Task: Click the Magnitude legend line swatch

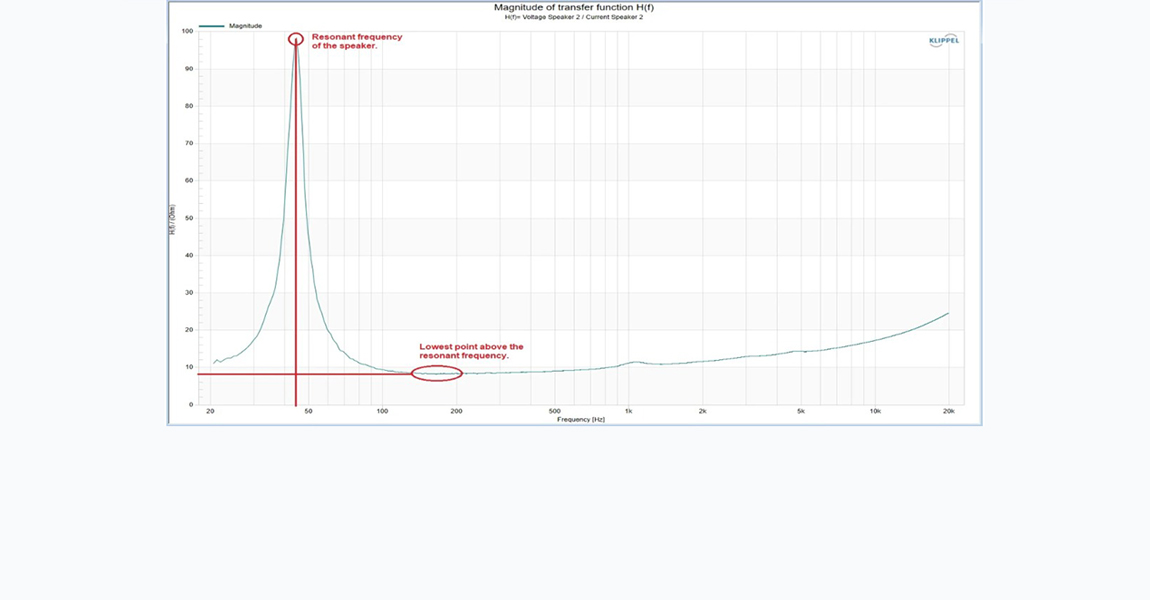Action: (211, 26)
